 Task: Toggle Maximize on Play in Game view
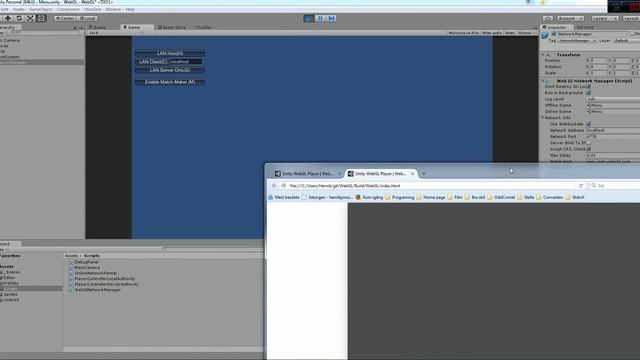463,33
